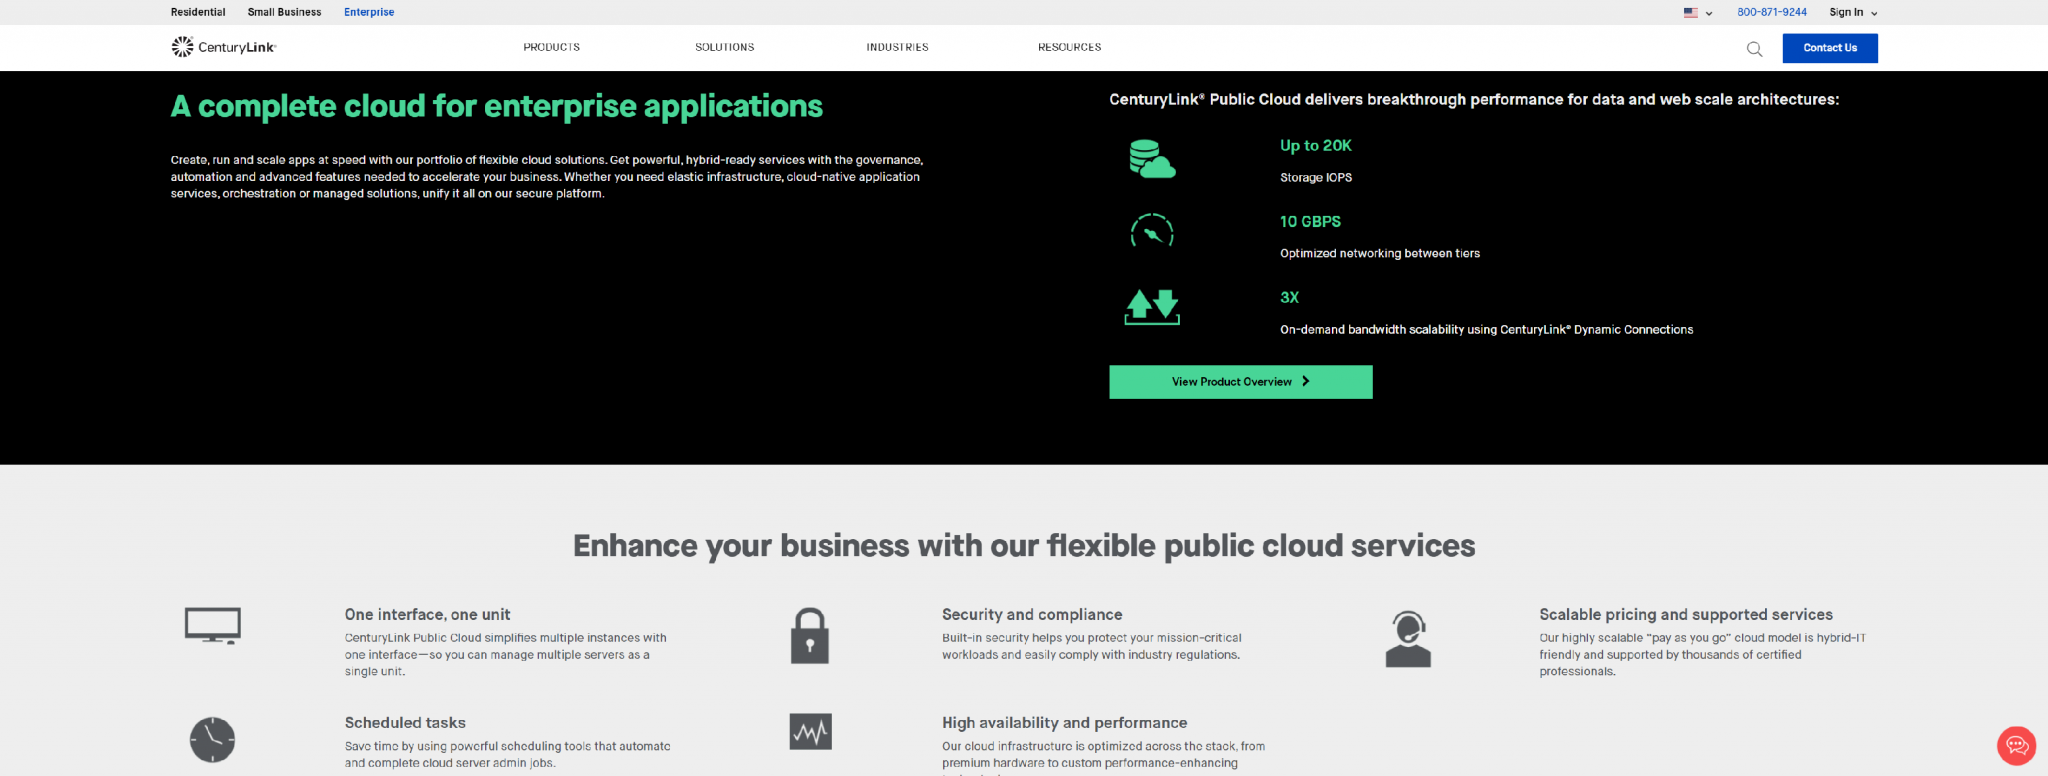This screenshot has width=2048, height=776.
Task: Click 'Storage IOPS' label
Action: coord(1316,178)
